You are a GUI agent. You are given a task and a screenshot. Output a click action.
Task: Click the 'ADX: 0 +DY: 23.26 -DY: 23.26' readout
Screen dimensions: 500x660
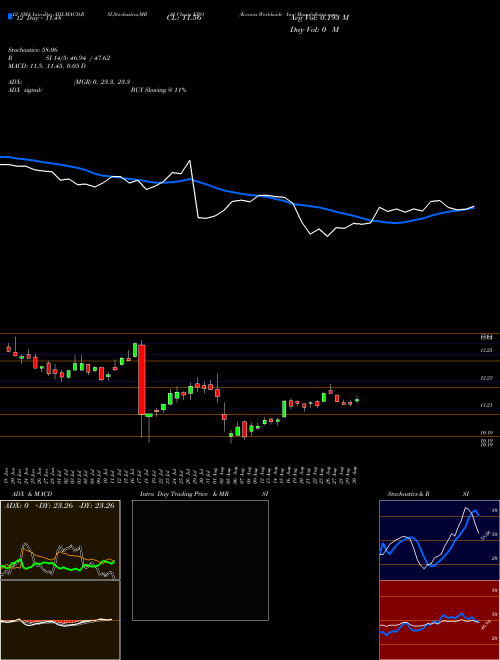(x=59, y=506)
